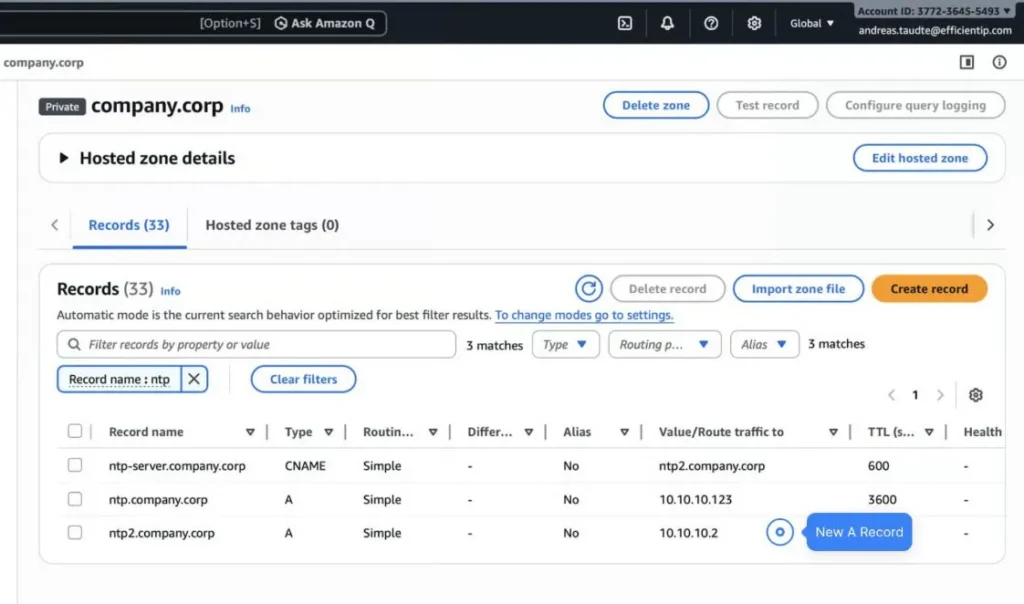Click Info link next to company.corp heading

(x=240, y=108)
